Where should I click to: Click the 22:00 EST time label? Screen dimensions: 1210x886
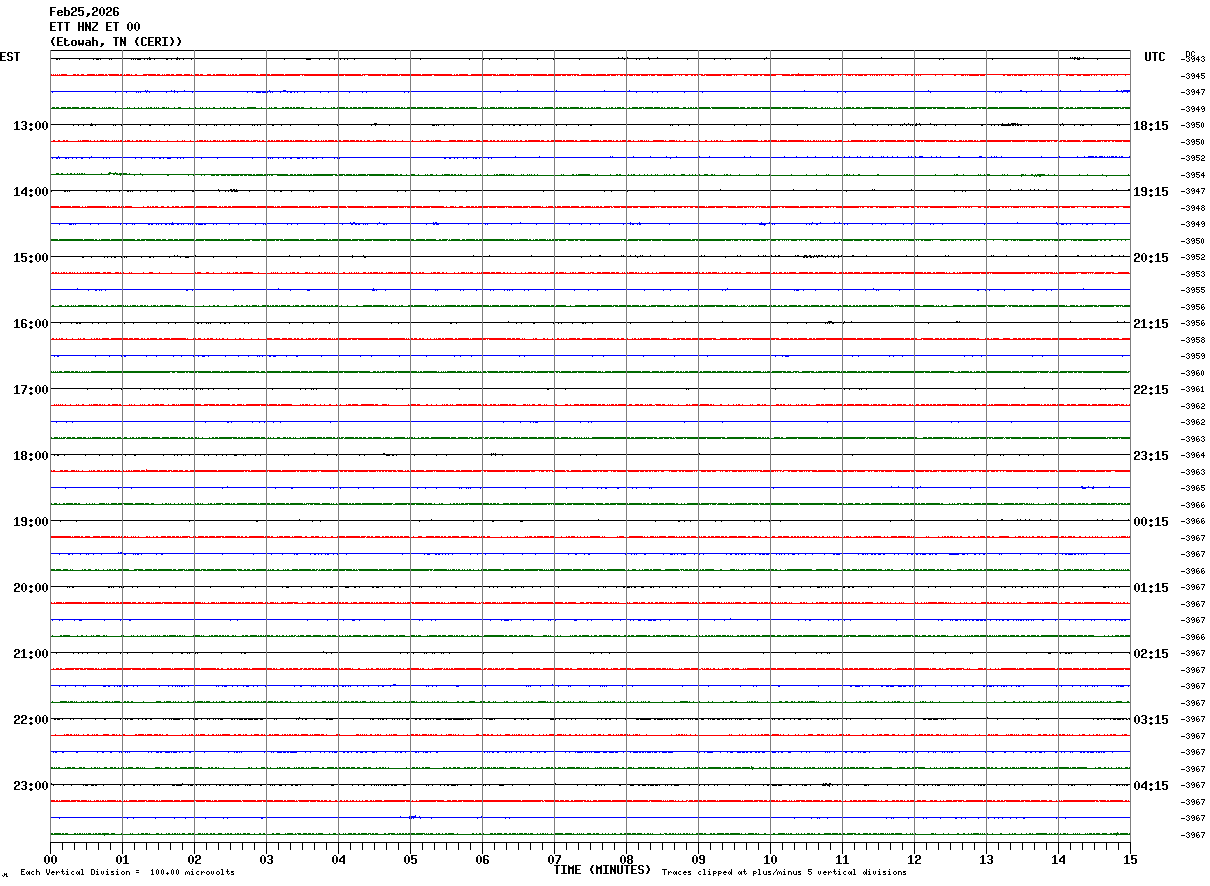click(x=31, y=720)
